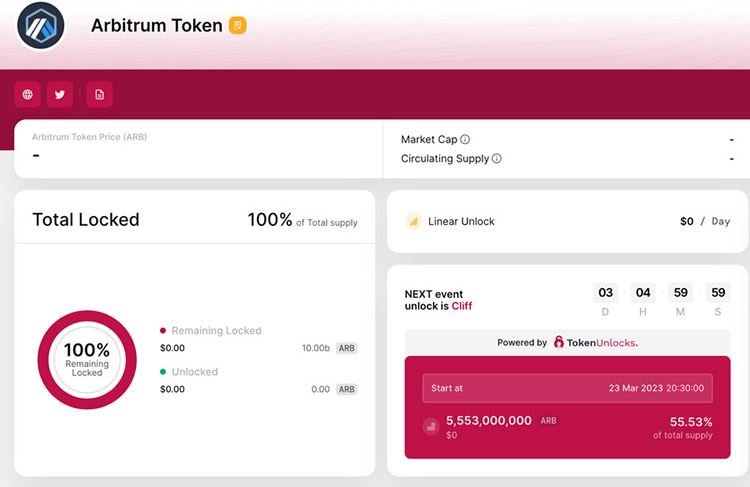
Task: Click info icon next to Market Cap
Action: [465, 140]
